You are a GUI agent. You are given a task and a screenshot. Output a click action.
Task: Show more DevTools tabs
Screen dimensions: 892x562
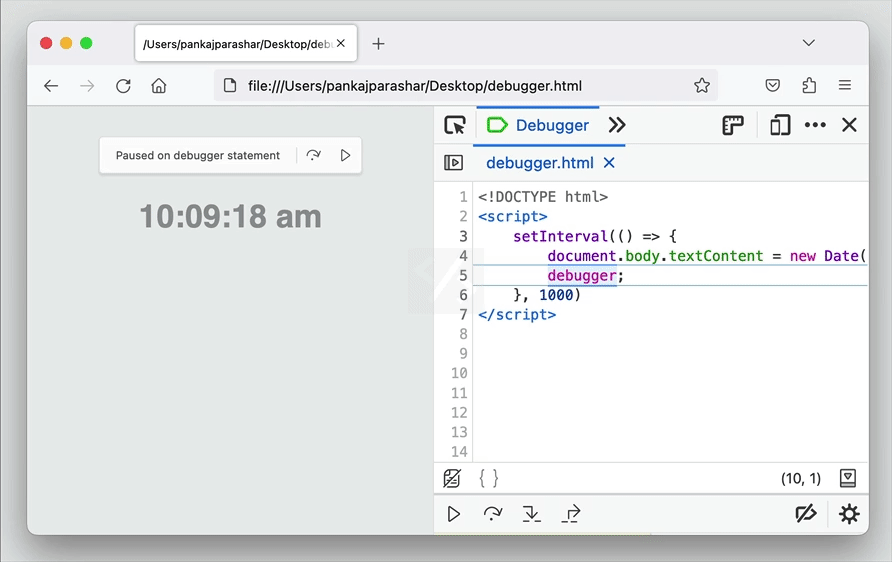click(x=617, y=125)
